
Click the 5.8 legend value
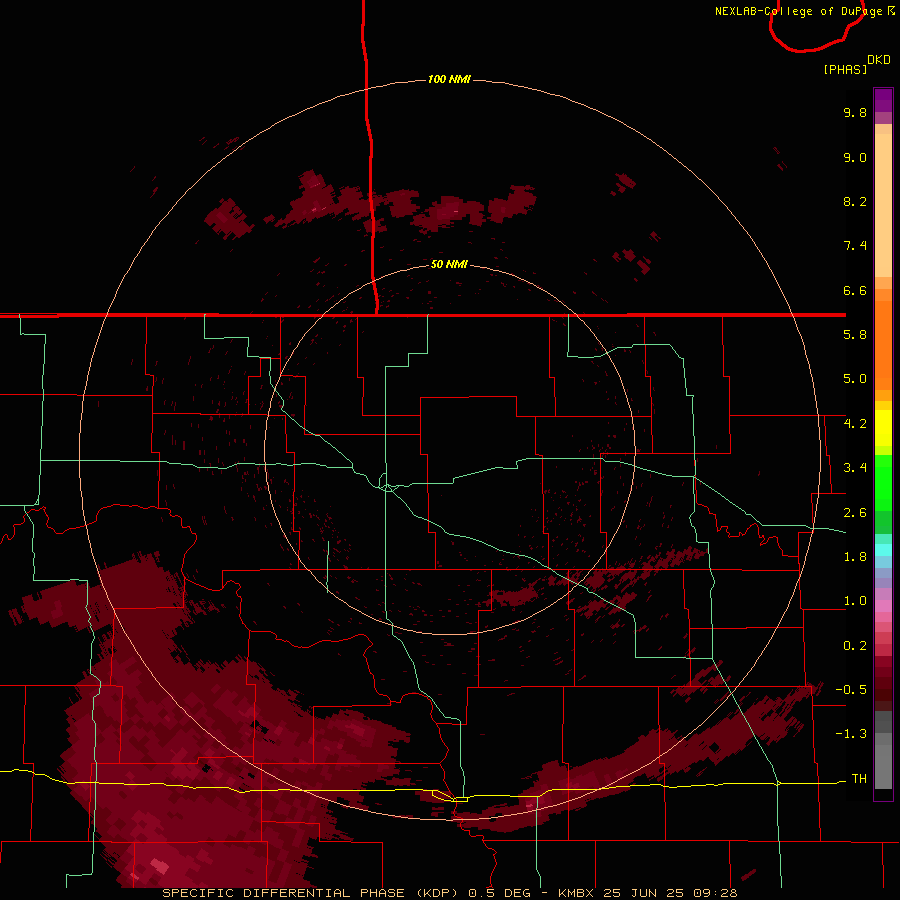click(855, 335)
